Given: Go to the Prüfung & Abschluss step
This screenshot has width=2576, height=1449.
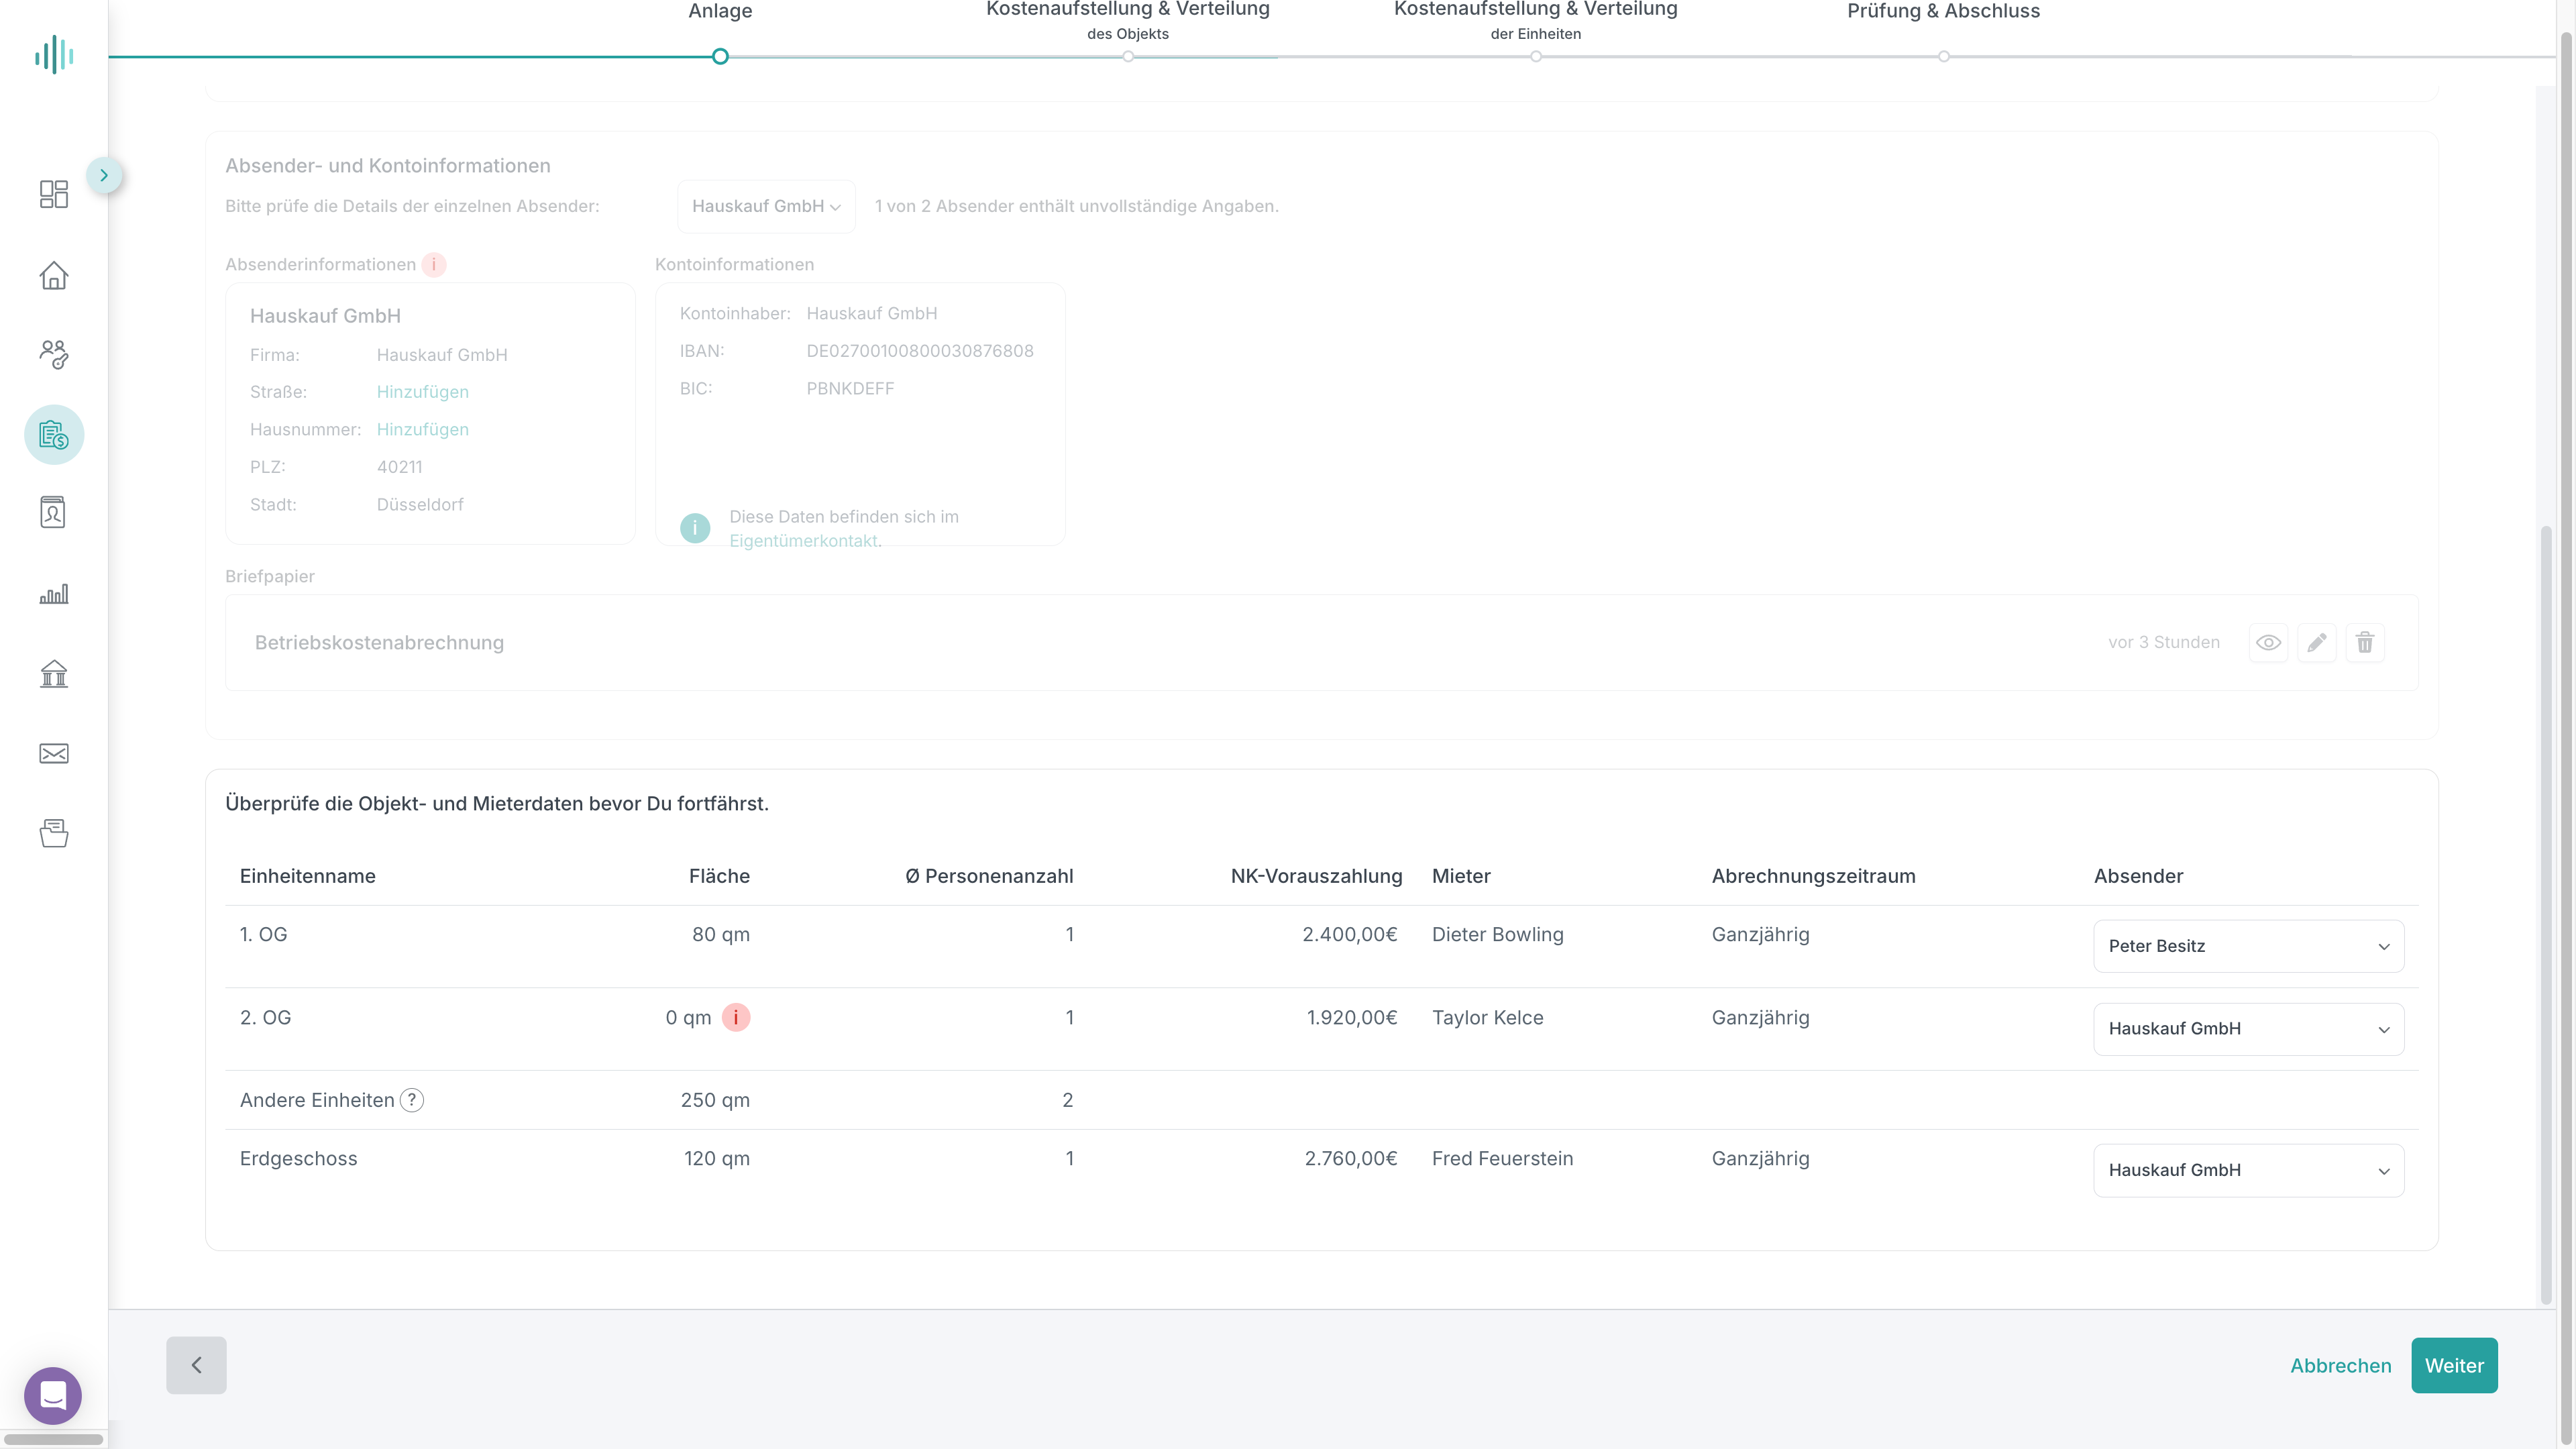Looking at the screenshot, I should click(1943, 11).
